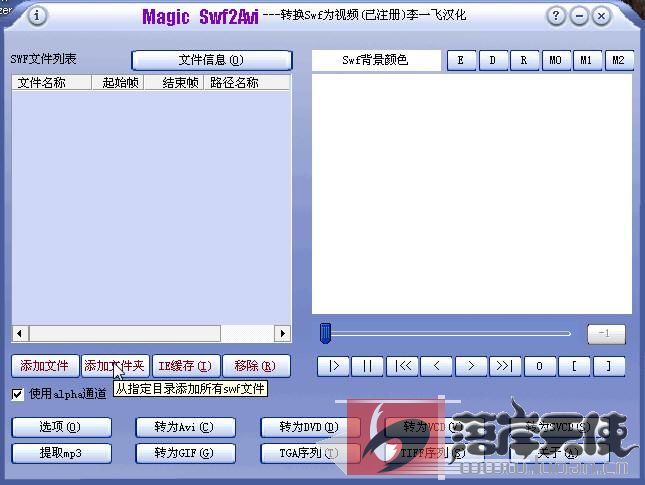Click TGA序列 (T) button

pyautogui.click(x=311, y=453)
